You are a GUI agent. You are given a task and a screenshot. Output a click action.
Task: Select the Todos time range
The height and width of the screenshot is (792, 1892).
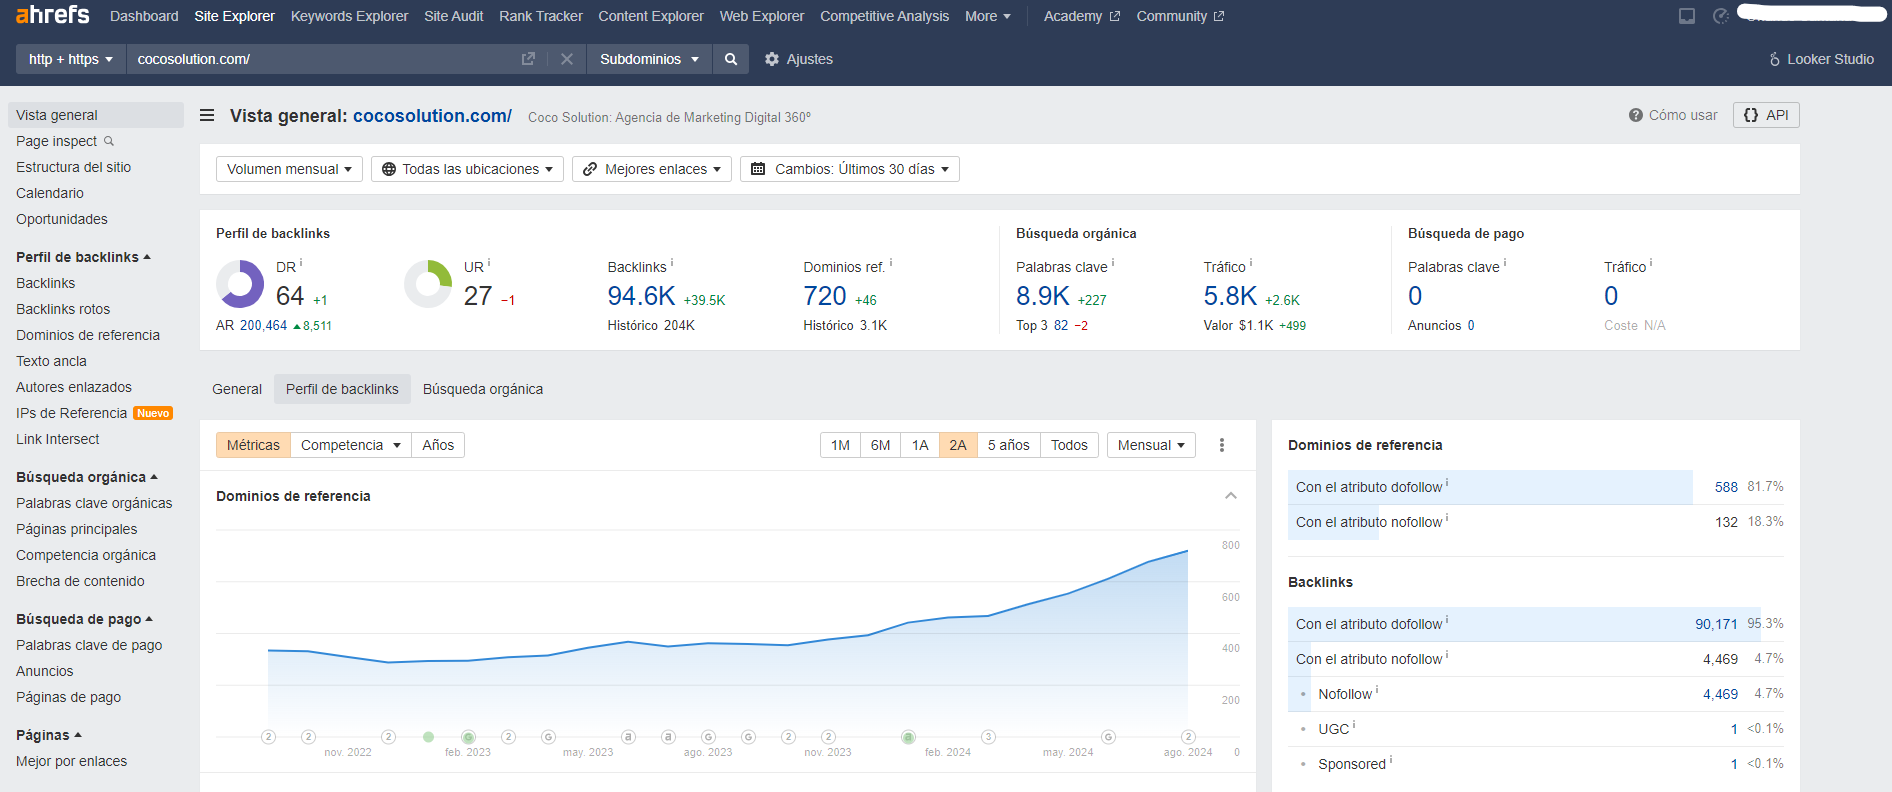point(1069,445)
